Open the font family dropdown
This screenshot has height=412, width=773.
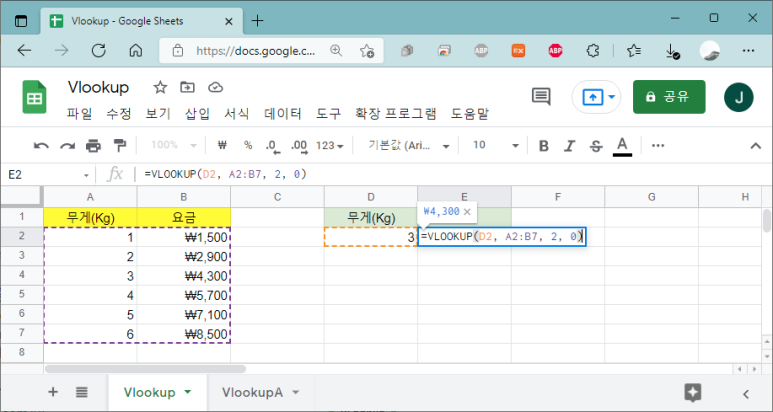click(x=408, y=145)
